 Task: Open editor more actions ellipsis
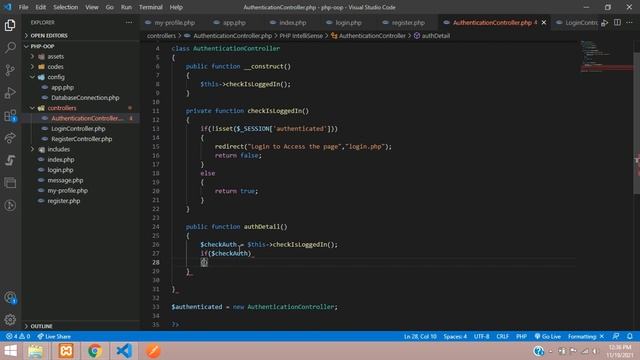click(x=629, y=23)
